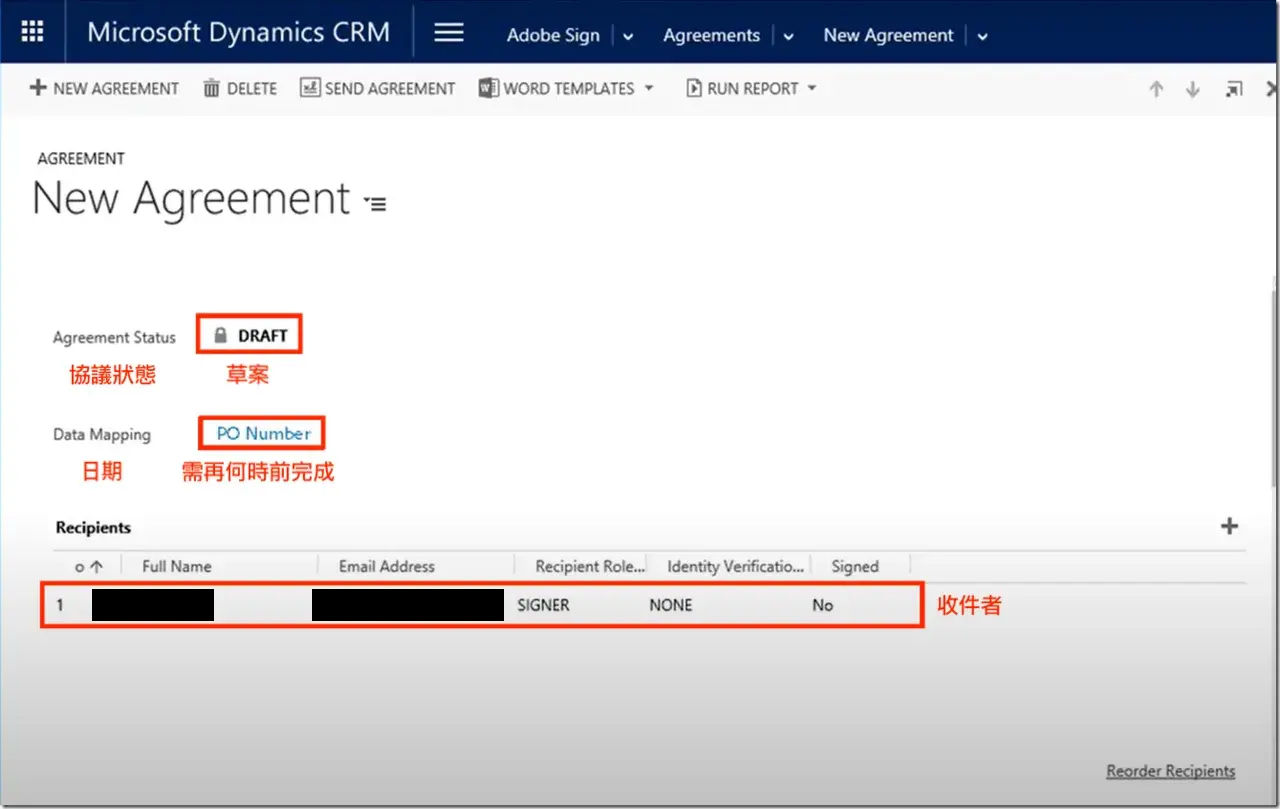Expand the chevron beside Agreements

(788, 37)
